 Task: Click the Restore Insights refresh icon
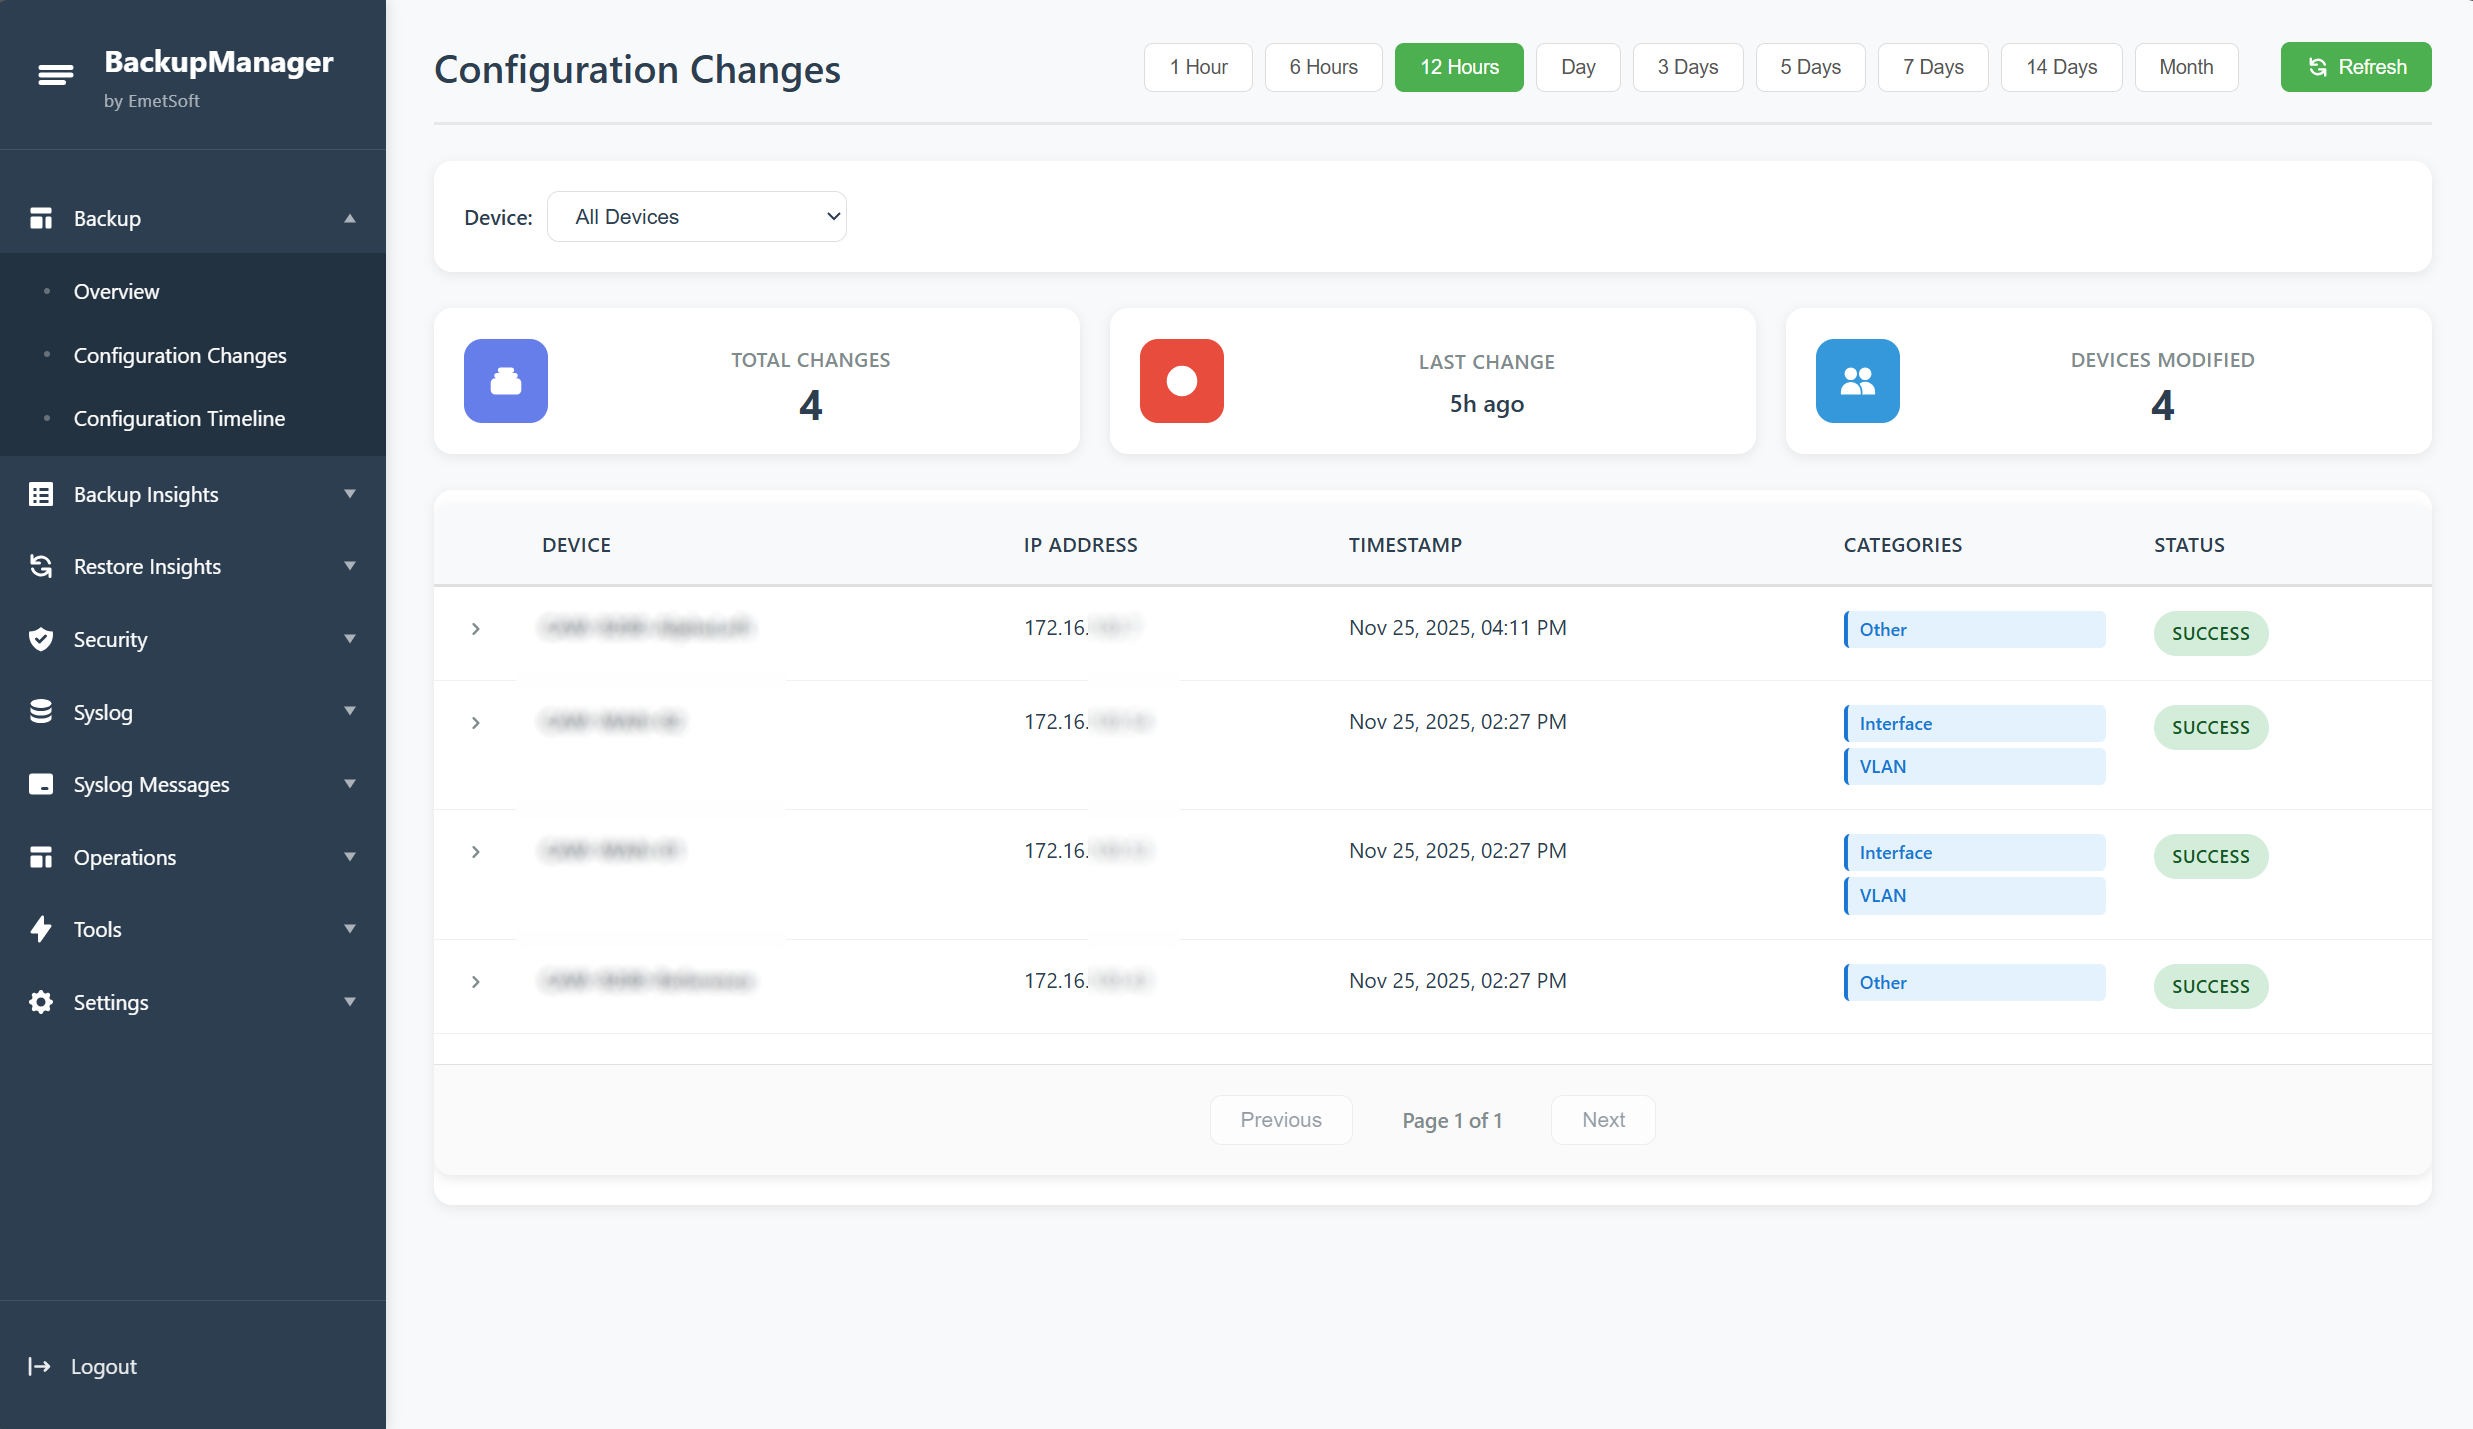click(41, 566)
